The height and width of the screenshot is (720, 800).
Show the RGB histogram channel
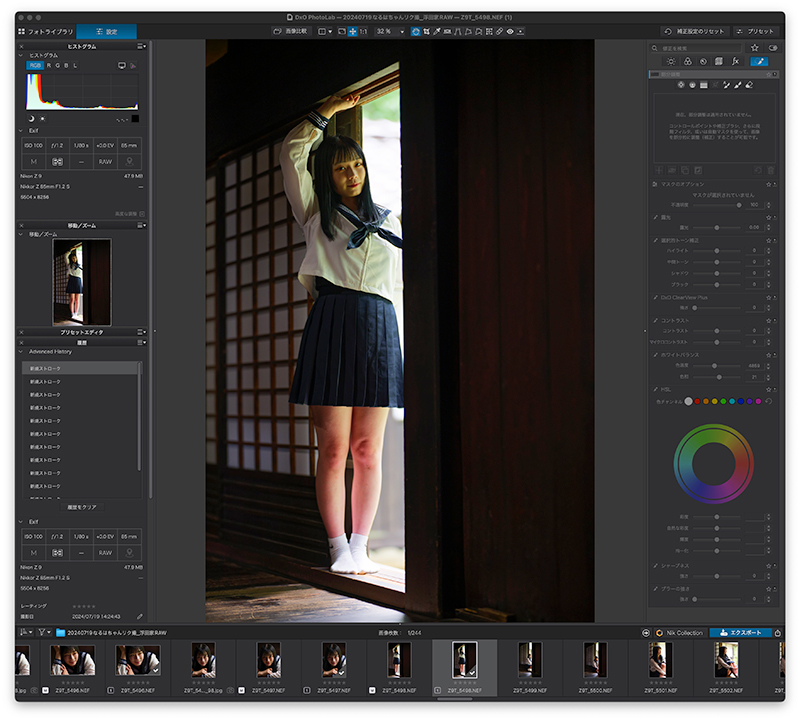coord(35,65)
